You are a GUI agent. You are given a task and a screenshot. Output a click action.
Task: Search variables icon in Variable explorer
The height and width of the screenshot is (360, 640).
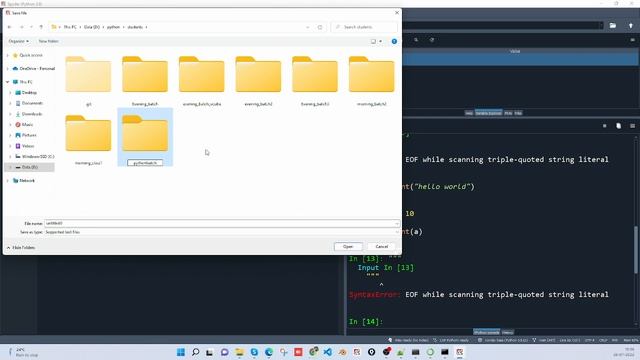coord(416,40)
